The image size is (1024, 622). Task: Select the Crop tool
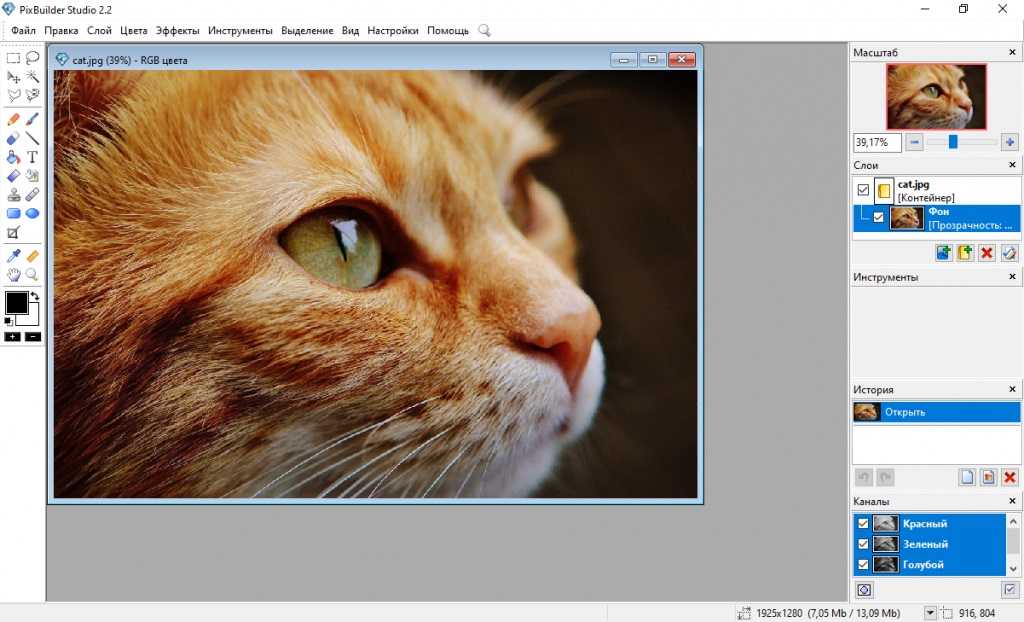pyautogui.click(x=13, y=232)
